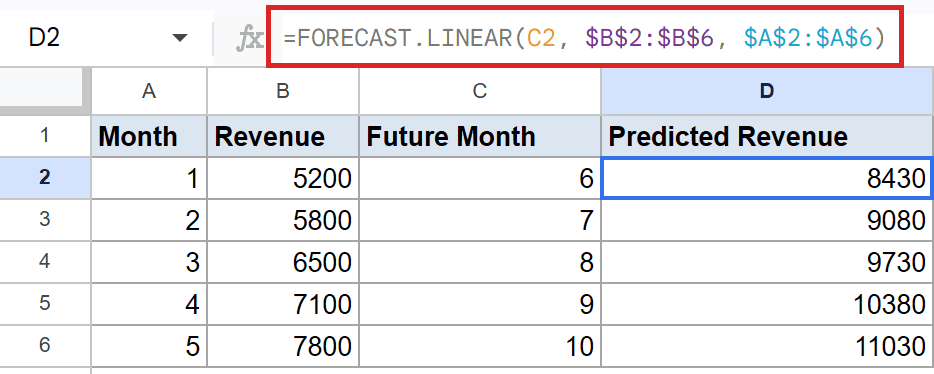
Task: Select Month cell containing 5
Action: coord(149,346)
